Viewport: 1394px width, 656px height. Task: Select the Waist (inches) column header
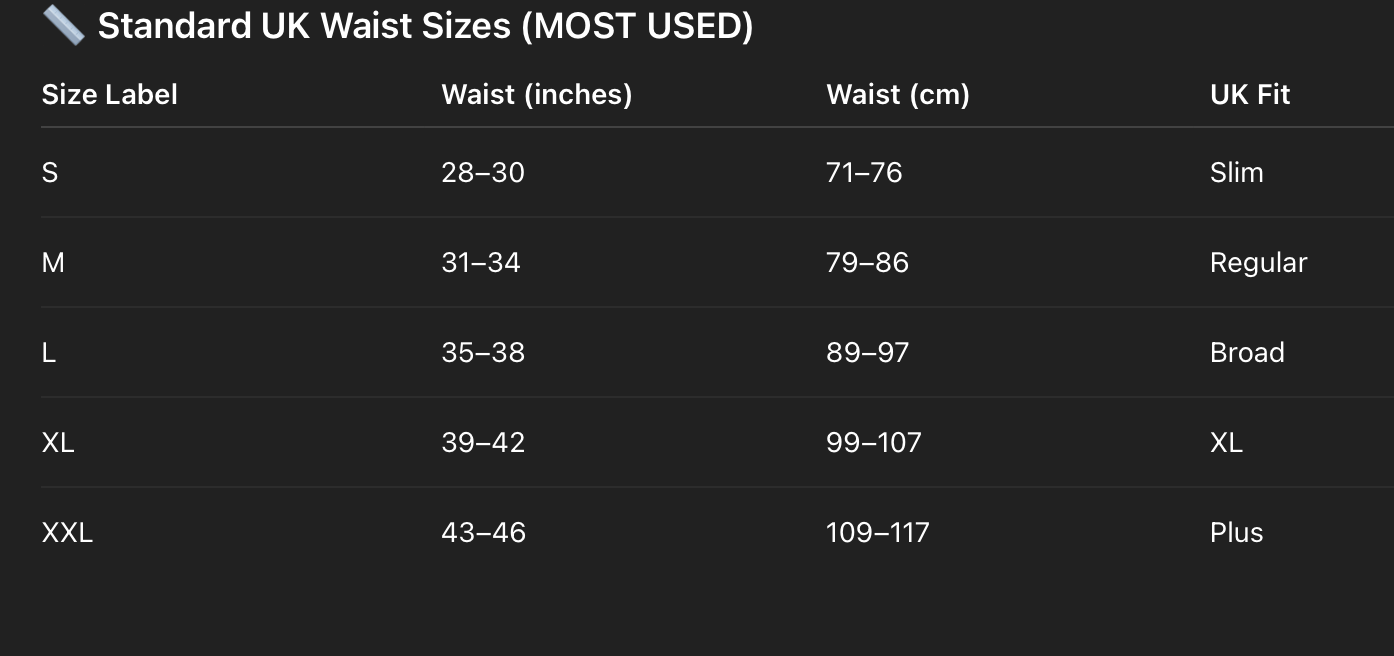[537, 95]
